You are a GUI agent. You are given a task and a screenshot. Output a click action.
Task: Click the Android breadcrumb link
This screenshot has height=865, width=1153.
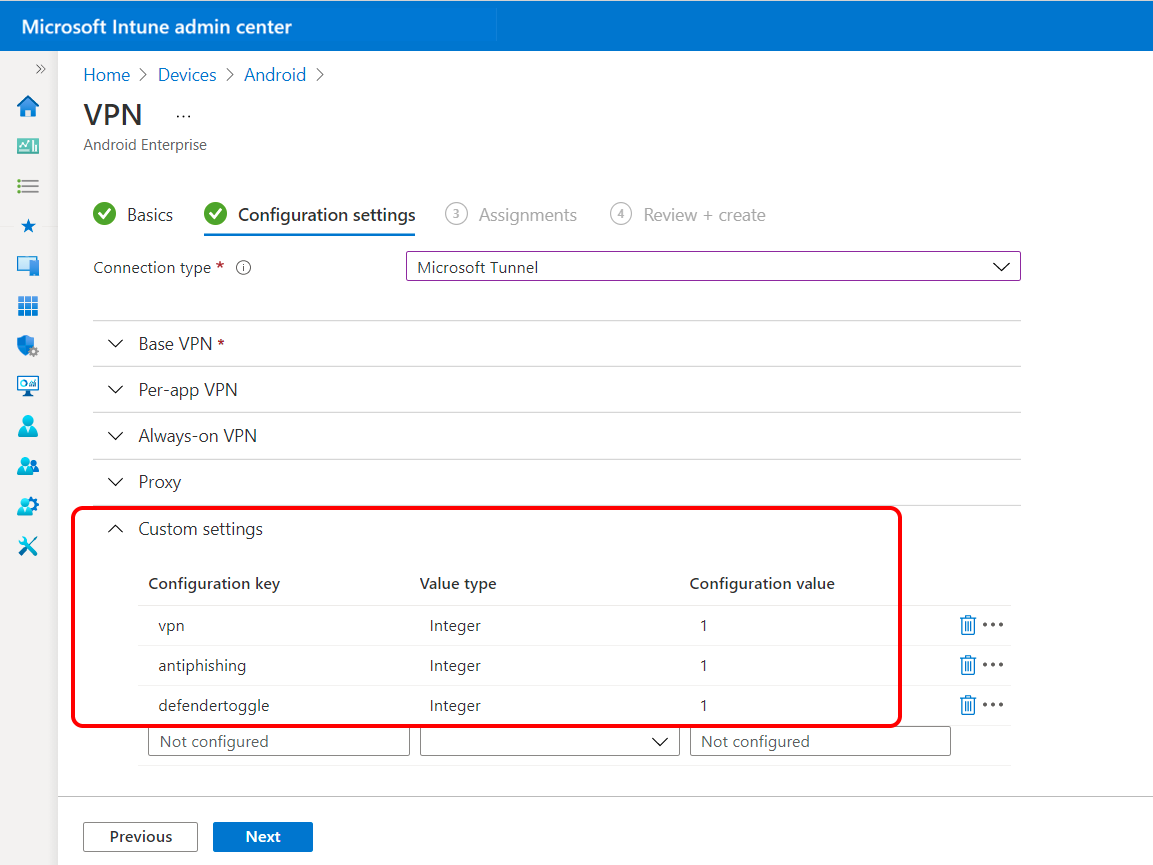coord(275,74)
